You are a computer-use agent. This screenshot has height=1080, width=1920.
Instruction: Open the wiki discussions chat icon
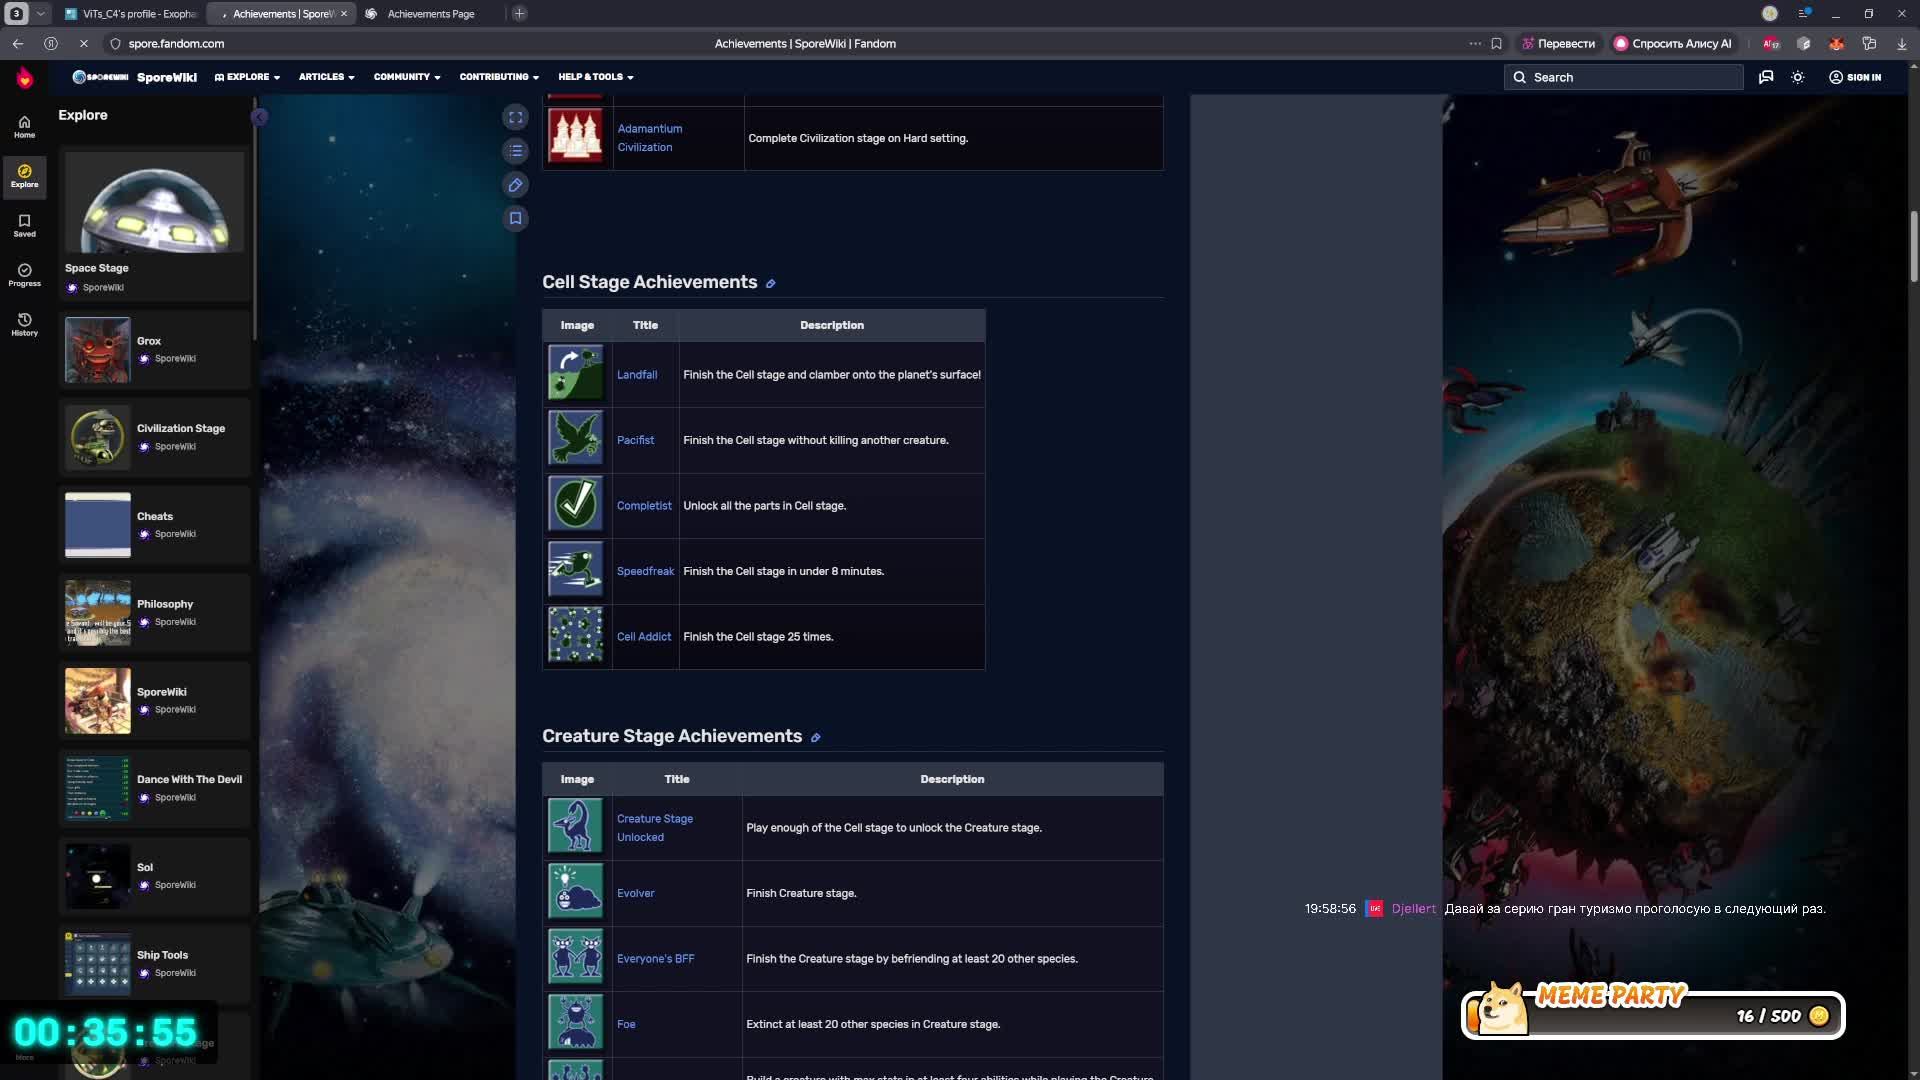click(x=1766, y=77)
